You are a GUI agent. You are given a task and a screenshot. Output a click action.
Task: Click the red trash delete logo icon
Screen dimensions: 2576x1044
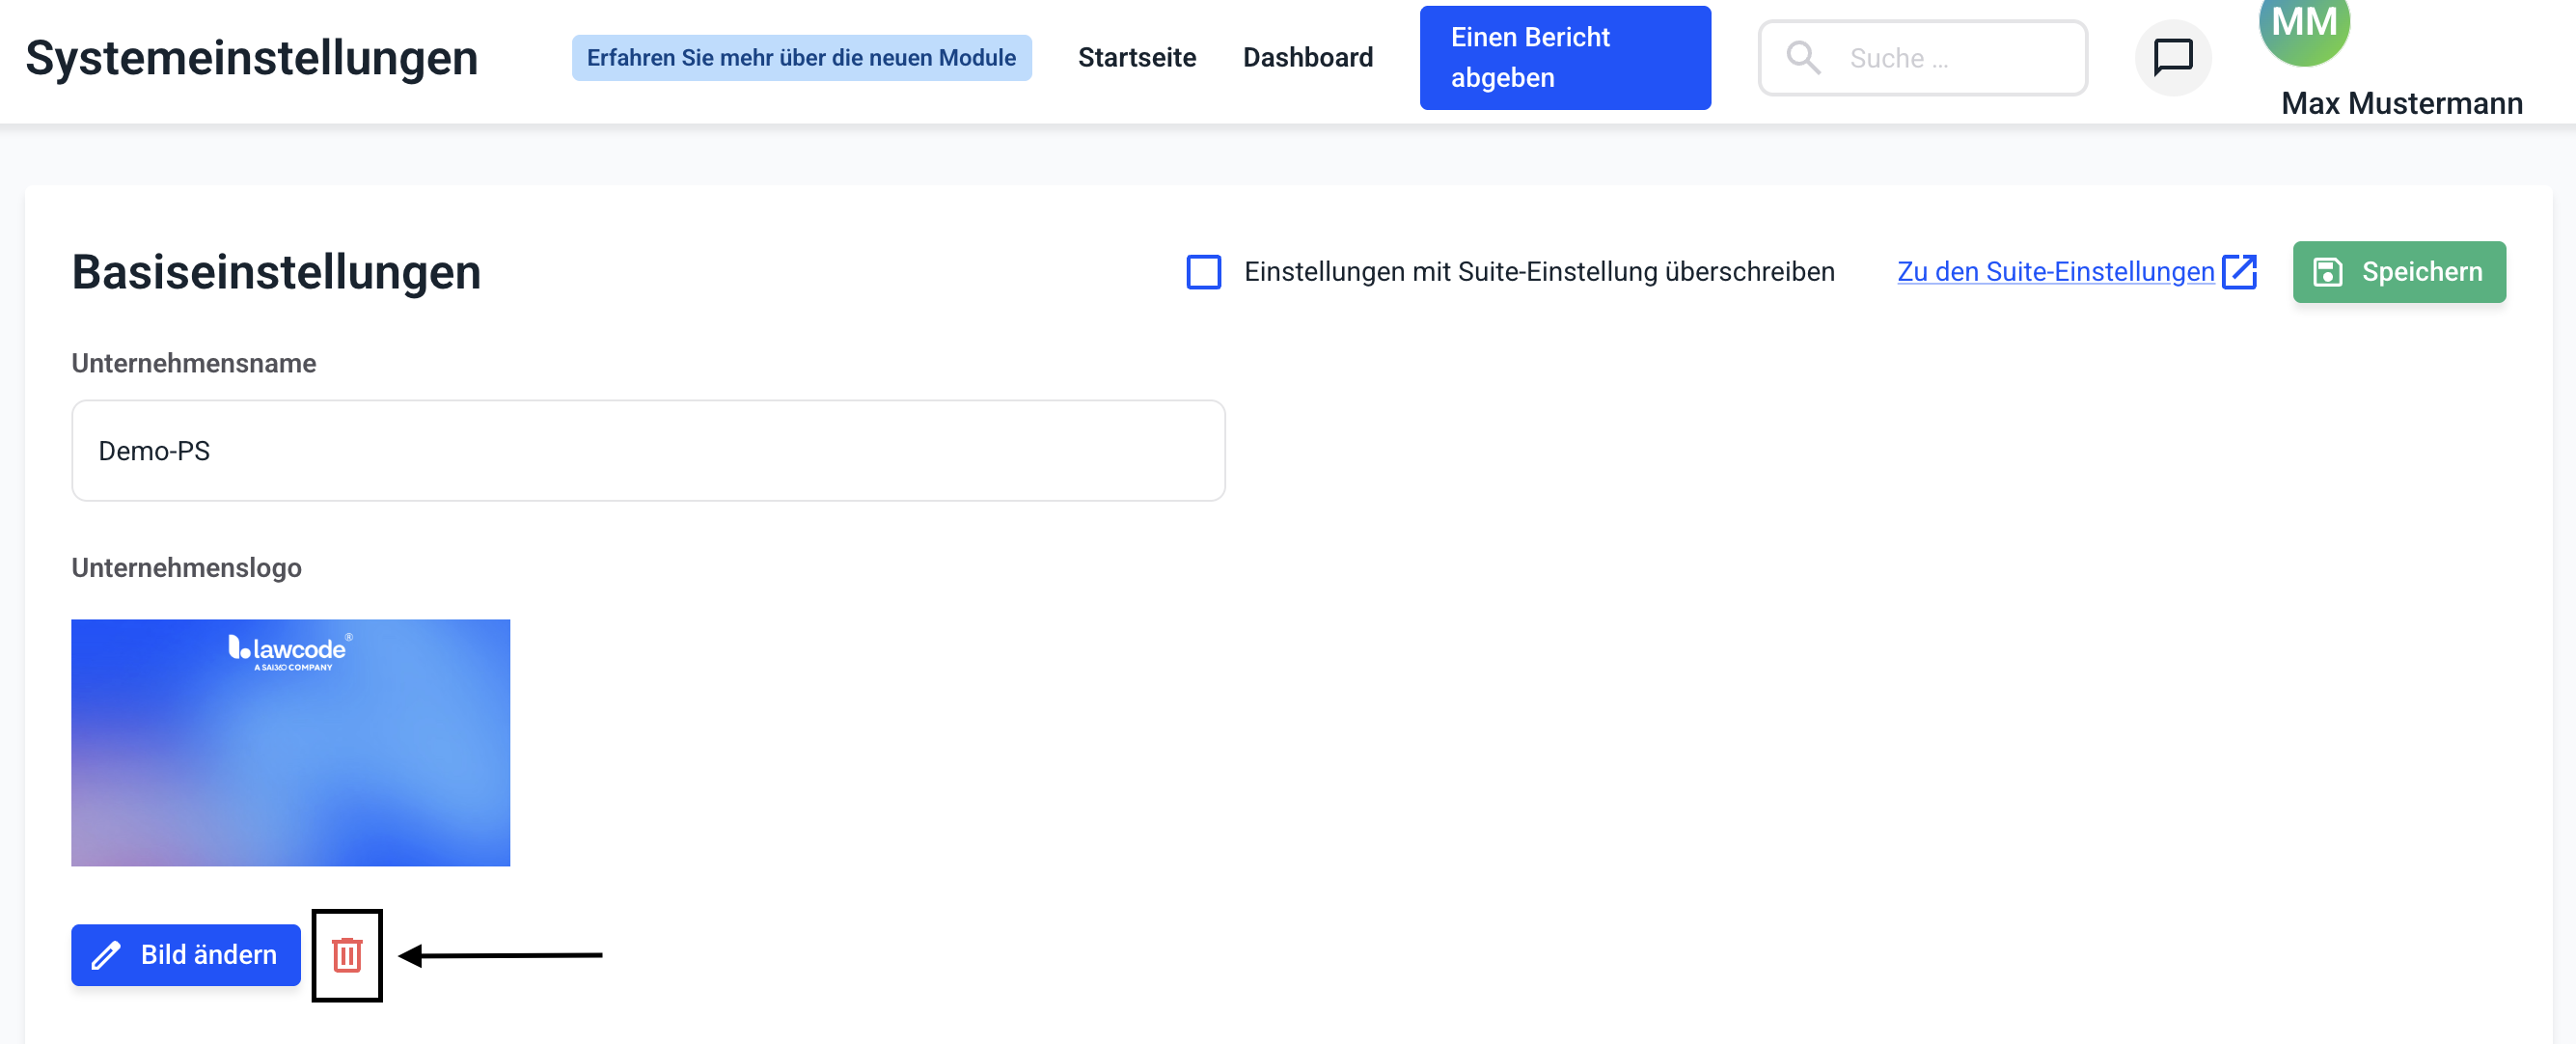coord(347,954)
